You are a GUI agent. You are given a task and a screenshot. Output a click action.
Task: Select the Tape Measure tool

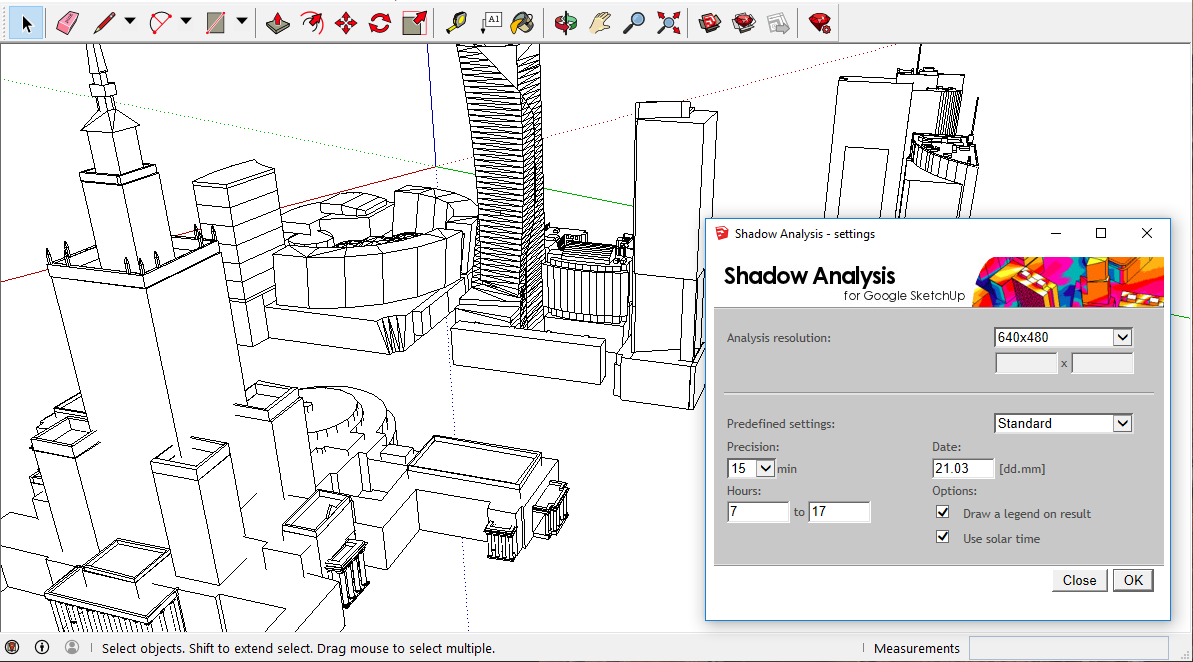pos(455,21)
